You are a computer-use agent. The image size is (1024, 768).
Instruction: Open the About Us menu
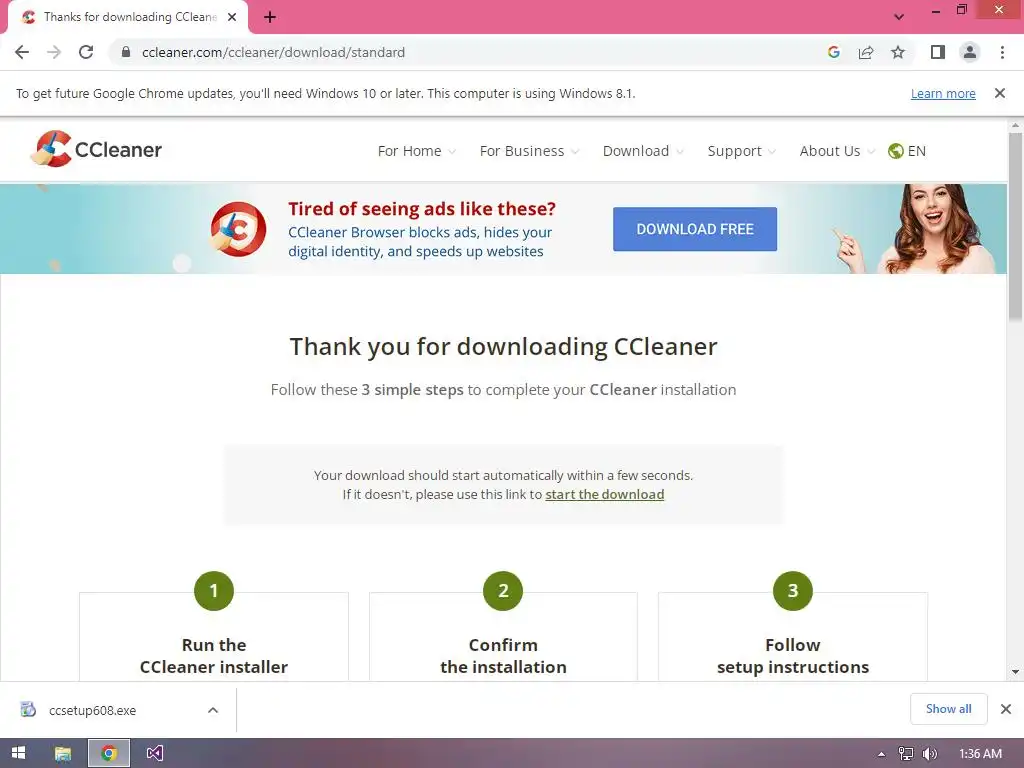tap(837, 151)
